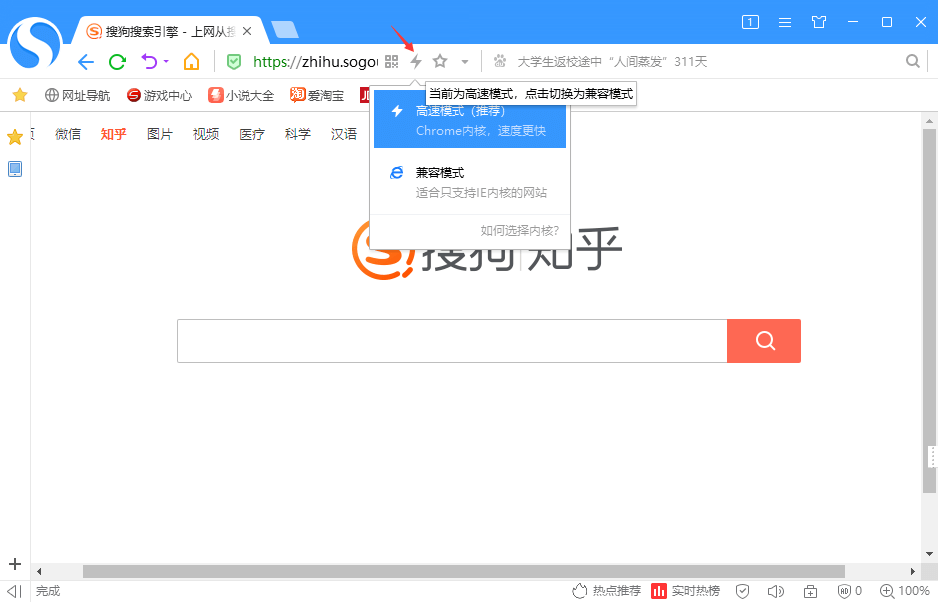Image resolution: width=938 pixels, height=602 pixels.
Task: Bookmark this page via the star icon
Action: coord(440,61)
